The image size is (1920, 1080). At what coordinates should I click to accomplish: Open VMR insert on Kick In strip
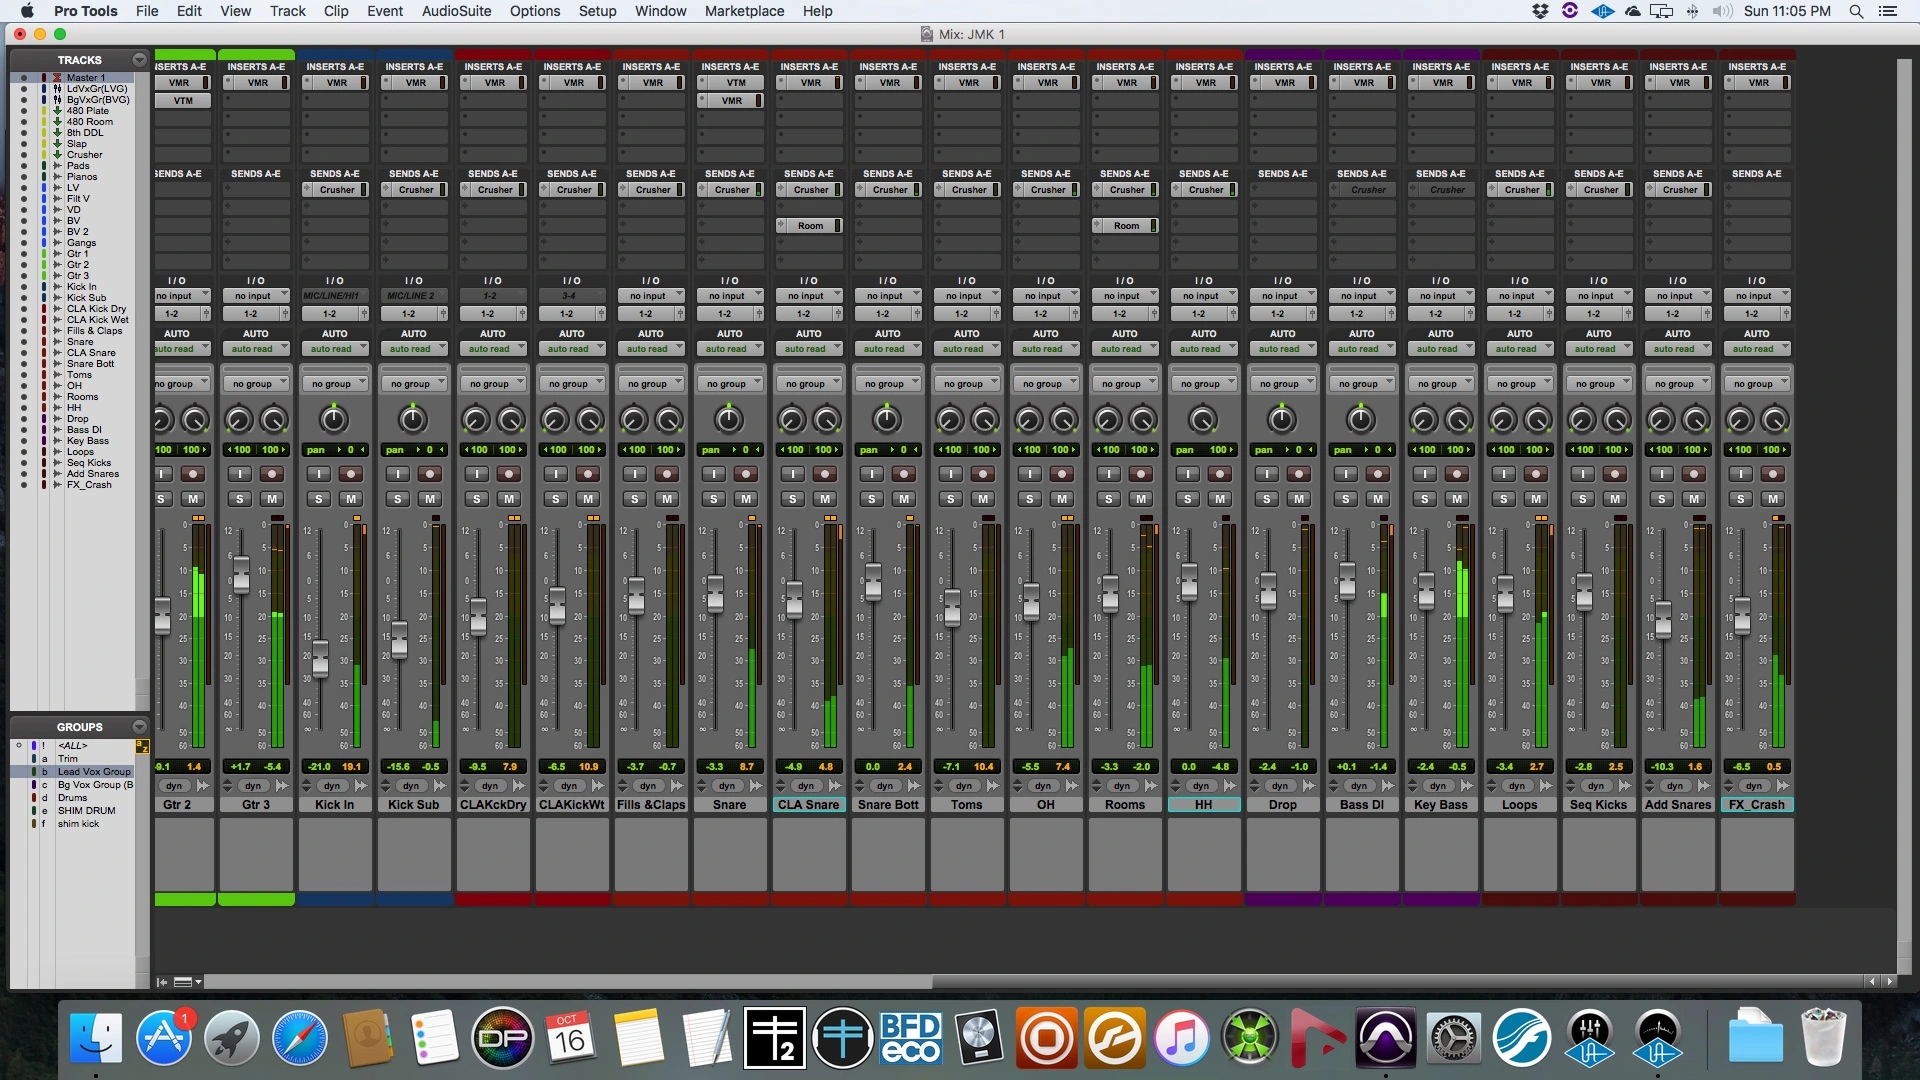pos(334,83)
